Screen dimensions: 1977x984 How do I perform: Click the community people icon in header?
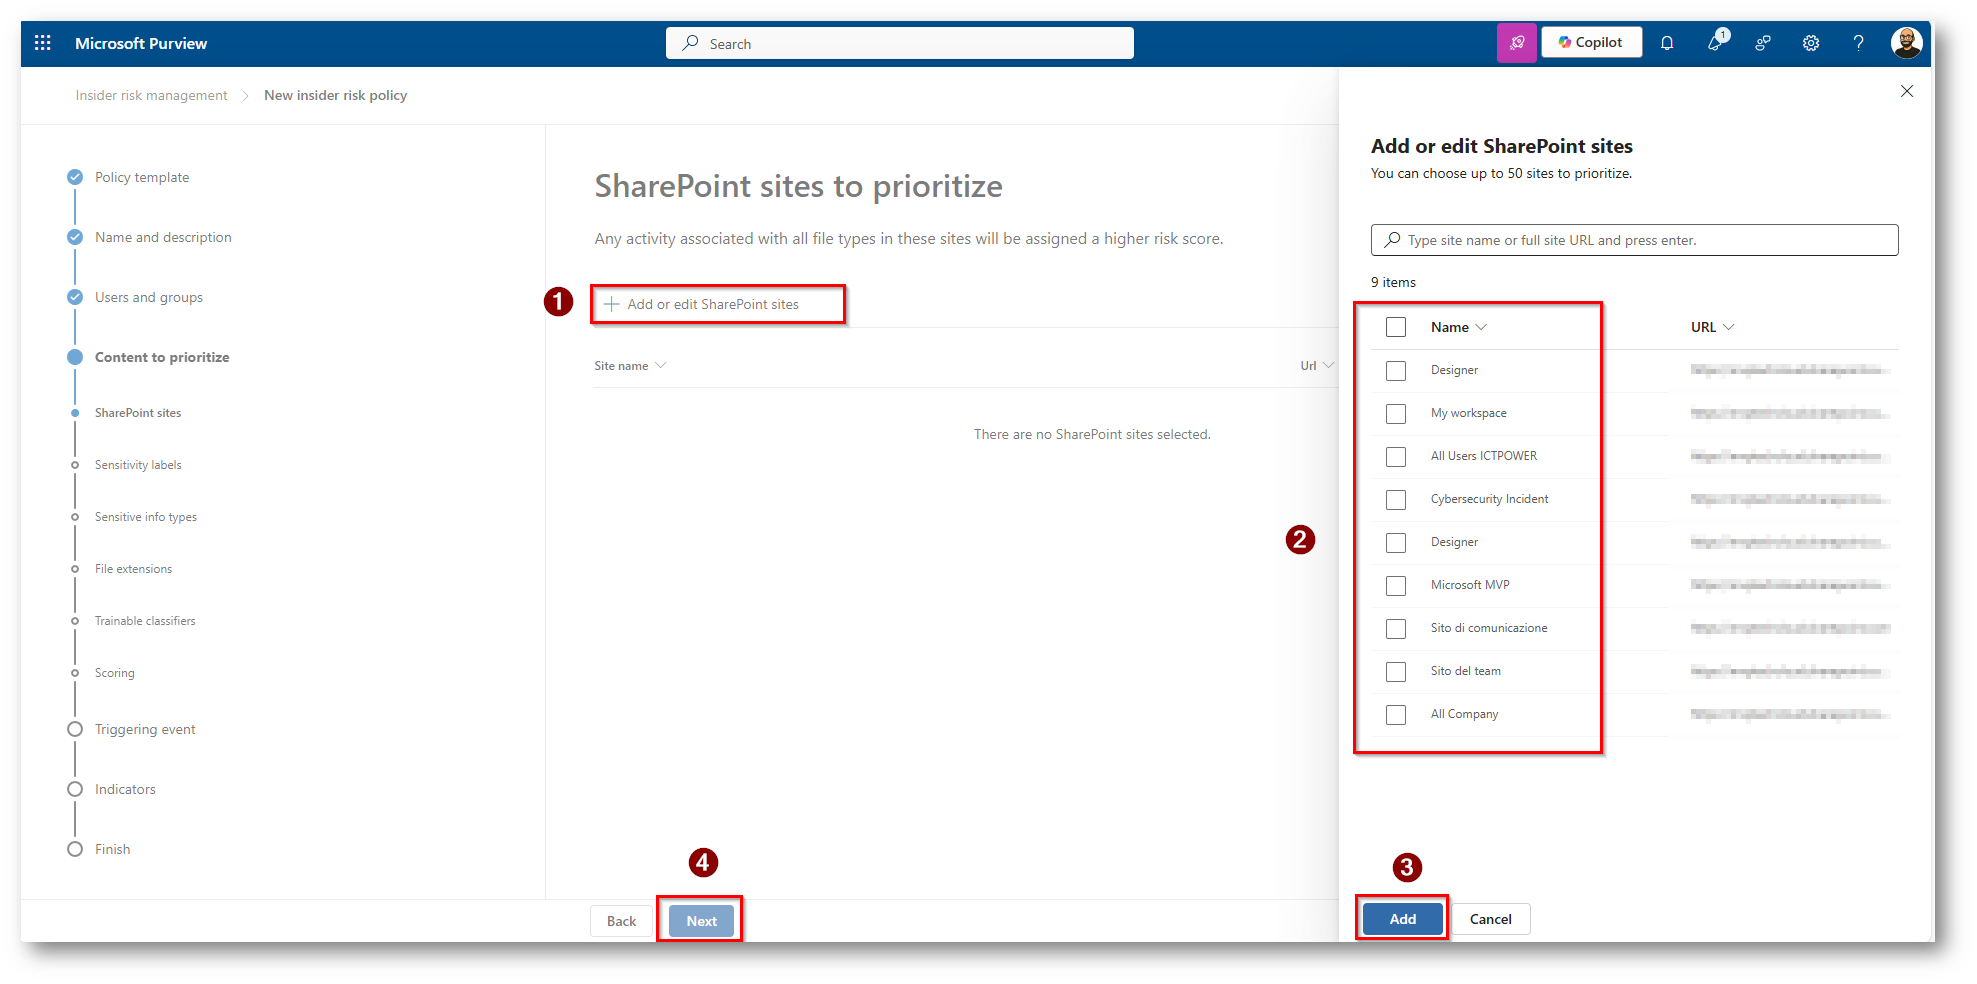click(1763, 43)
